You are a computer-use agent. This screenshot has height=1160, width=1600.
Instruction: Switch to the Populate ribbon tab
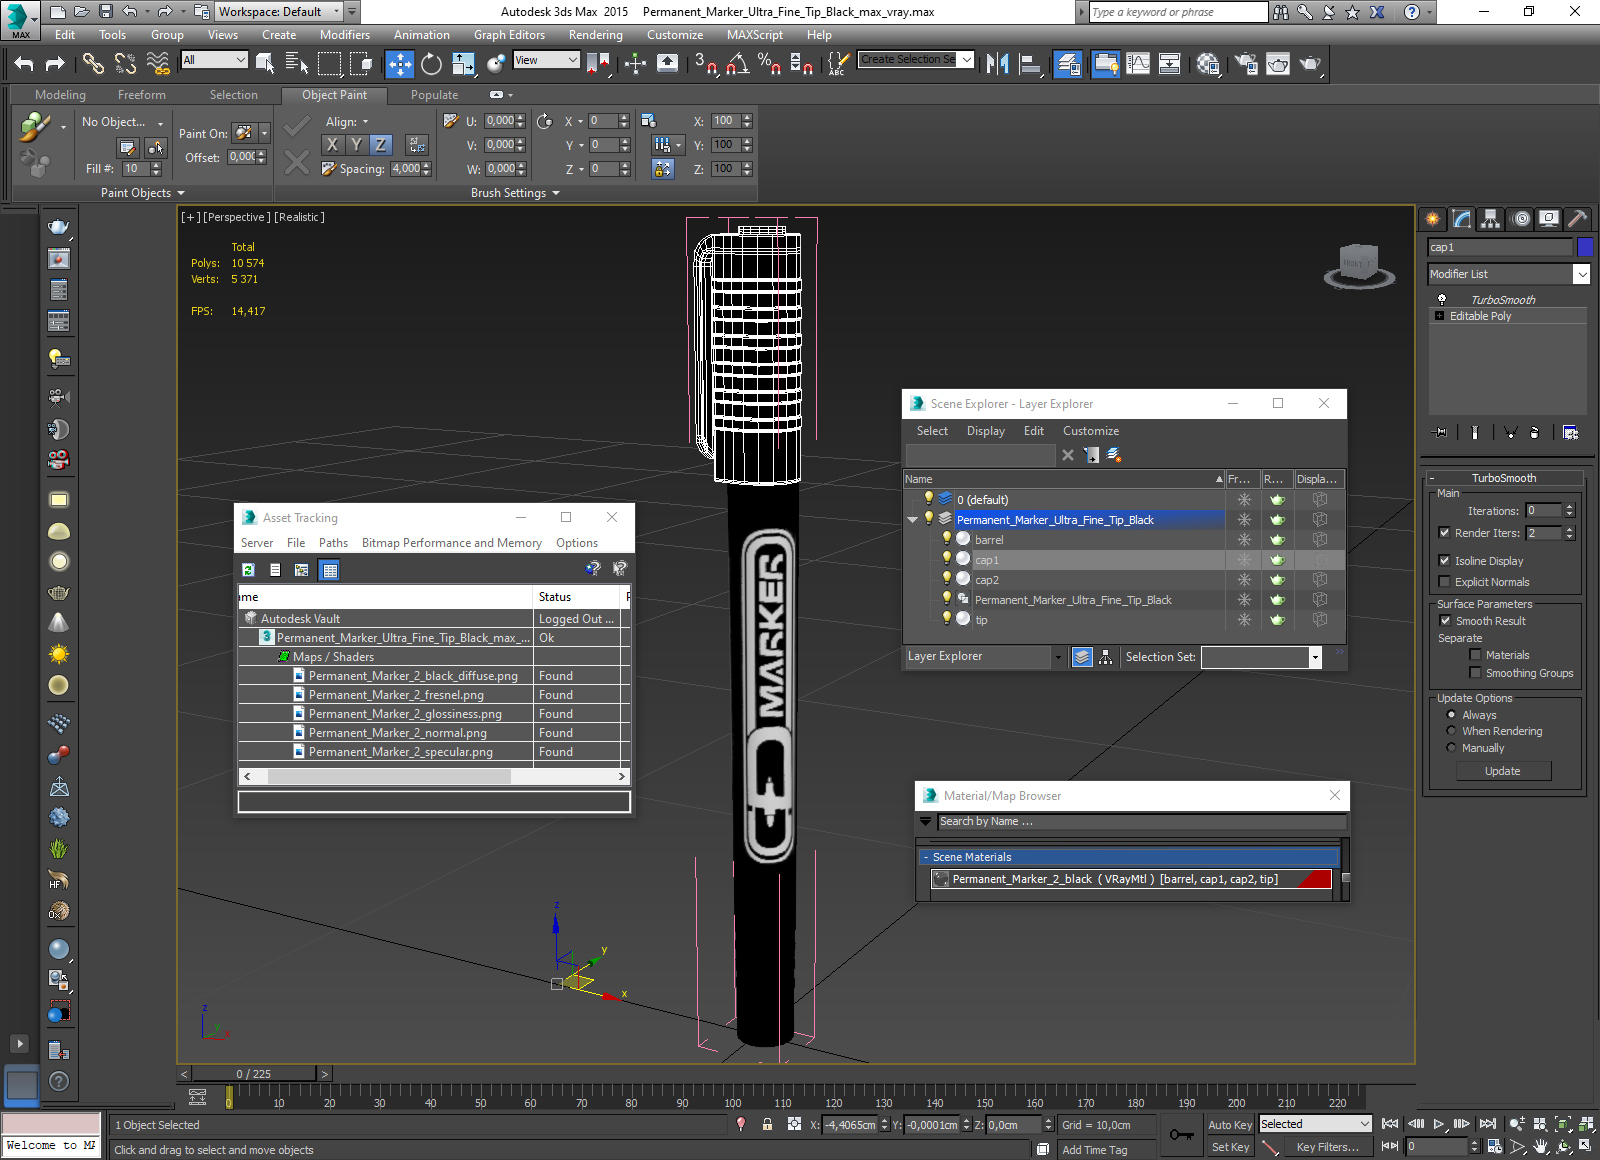[x=434, y=95]
